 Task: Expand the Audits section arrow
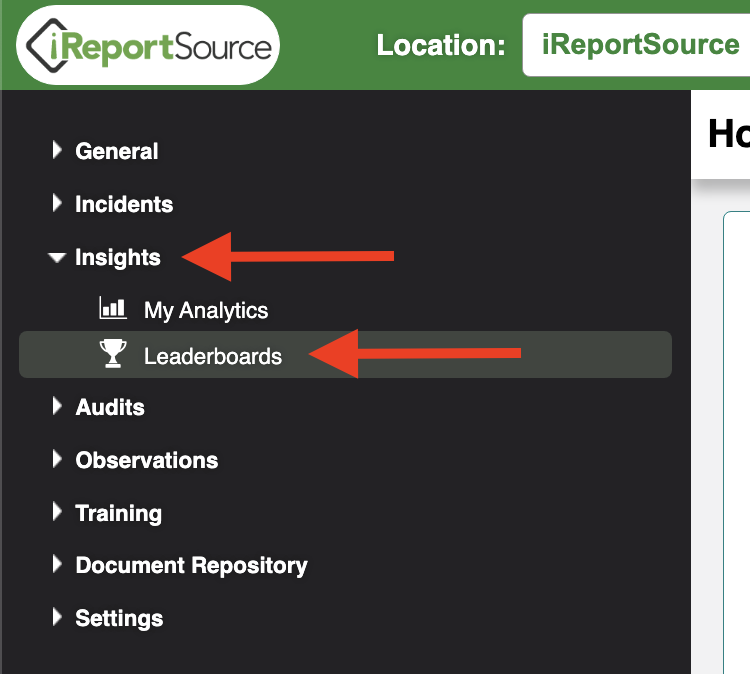[x=57, y=406]
